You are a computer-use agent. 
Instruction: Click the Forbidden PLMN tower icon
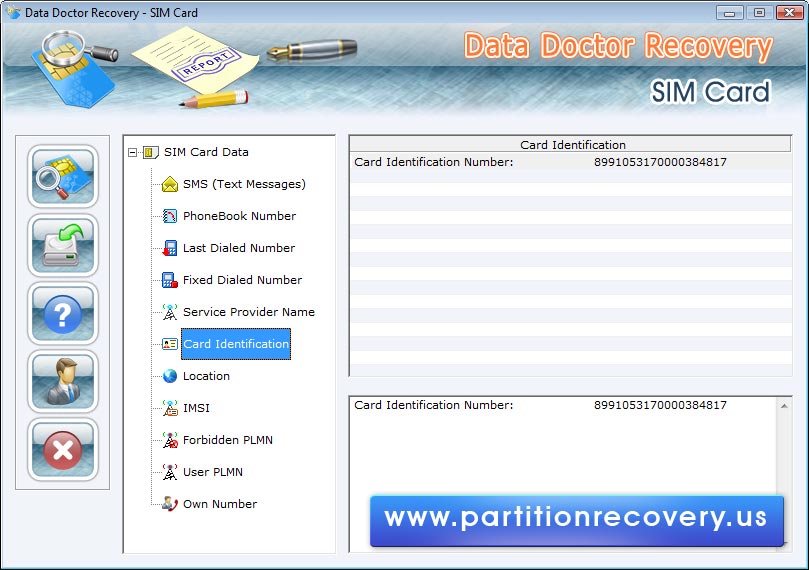pos(170,440)
